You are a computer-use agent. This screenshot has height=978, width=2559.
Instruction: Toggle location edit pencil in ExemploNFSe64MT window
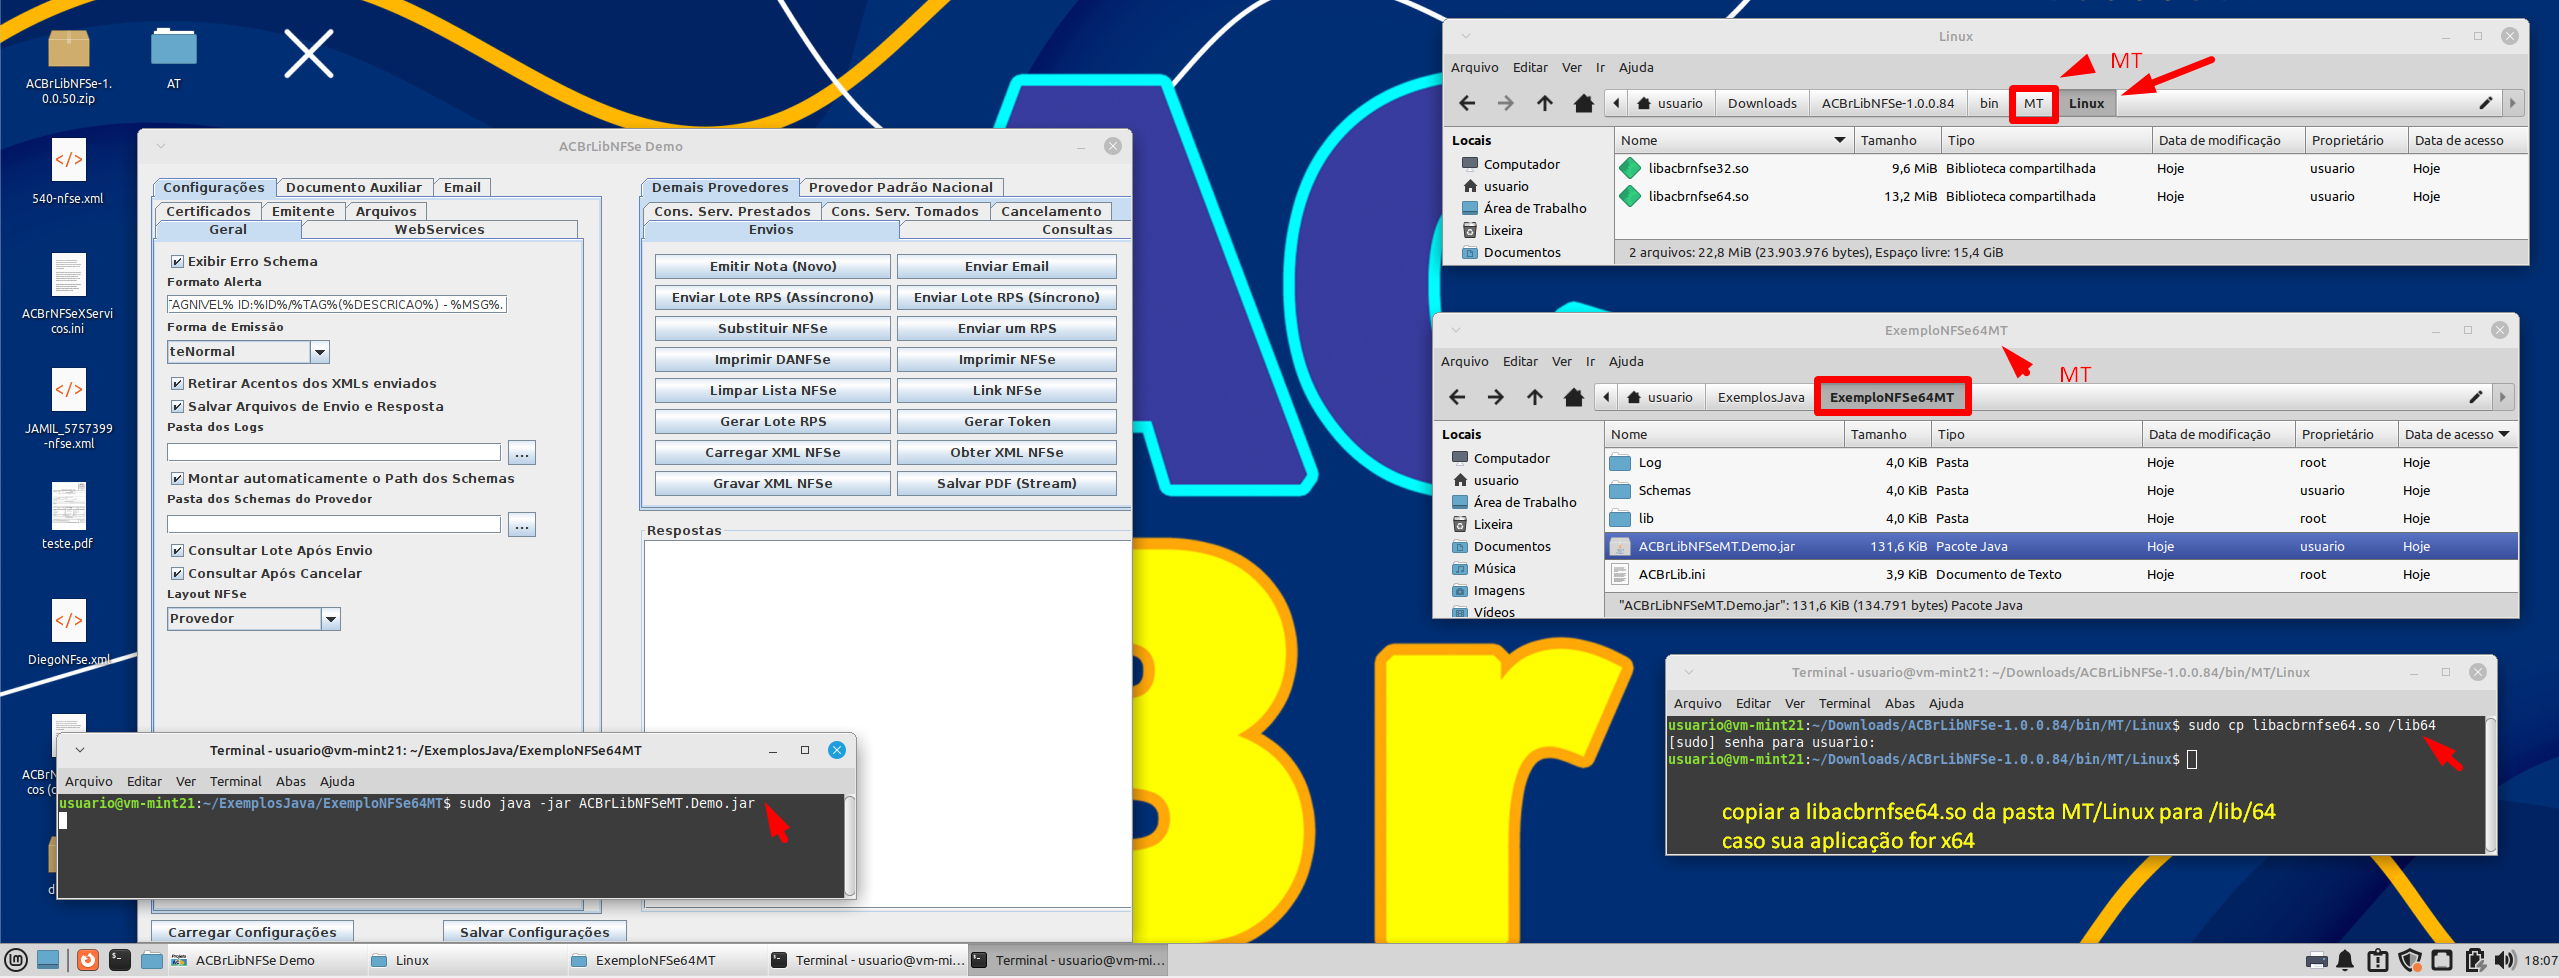pos(2476,397)
